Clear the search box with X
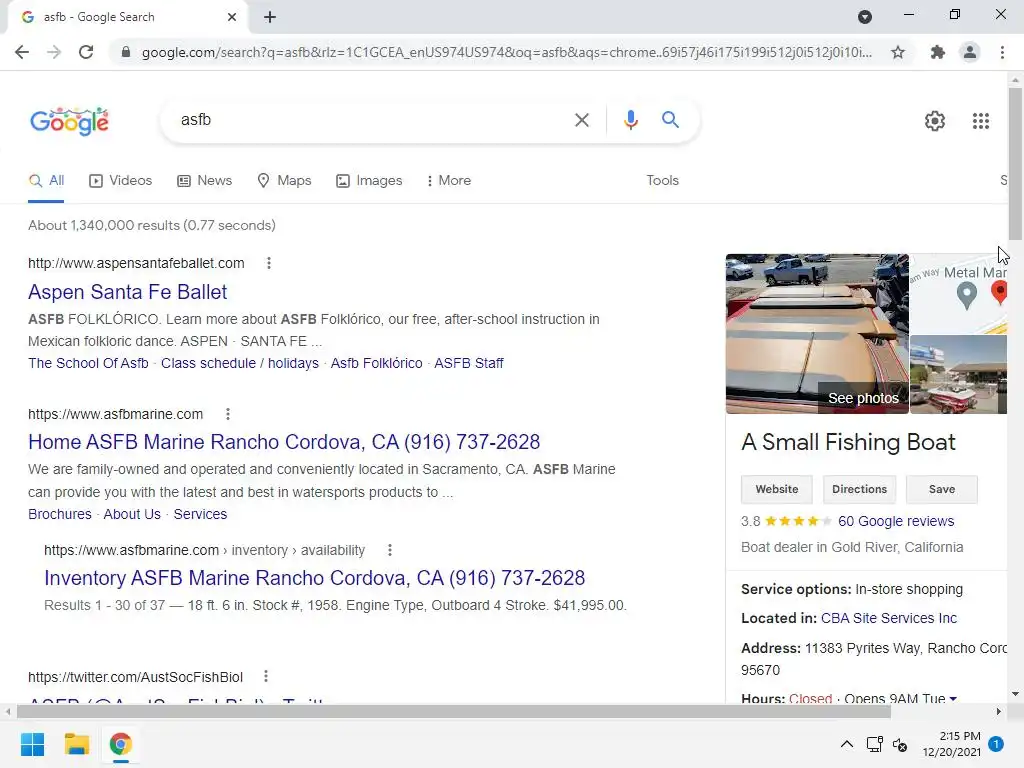This screenshot has width=1024, height=768. (581, 120)
